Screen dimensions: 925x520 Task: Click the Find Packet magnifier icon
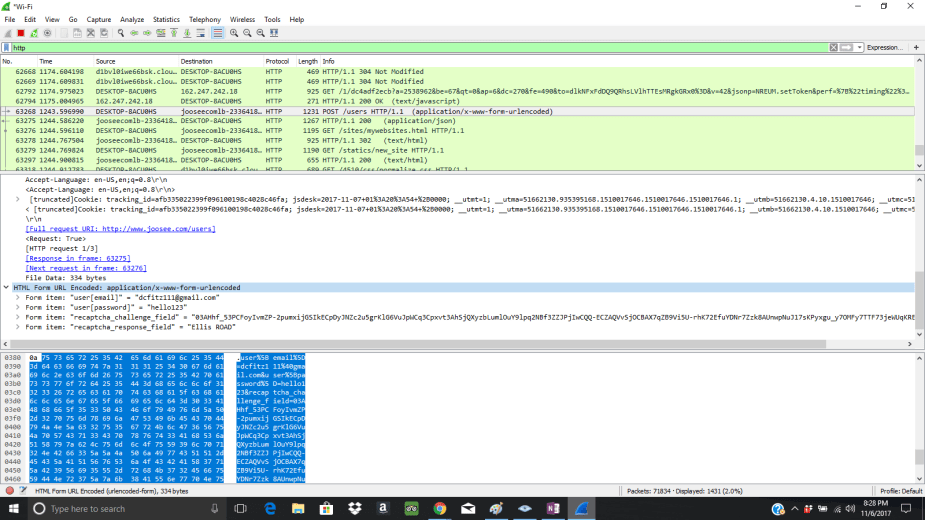tap(120, 33)
